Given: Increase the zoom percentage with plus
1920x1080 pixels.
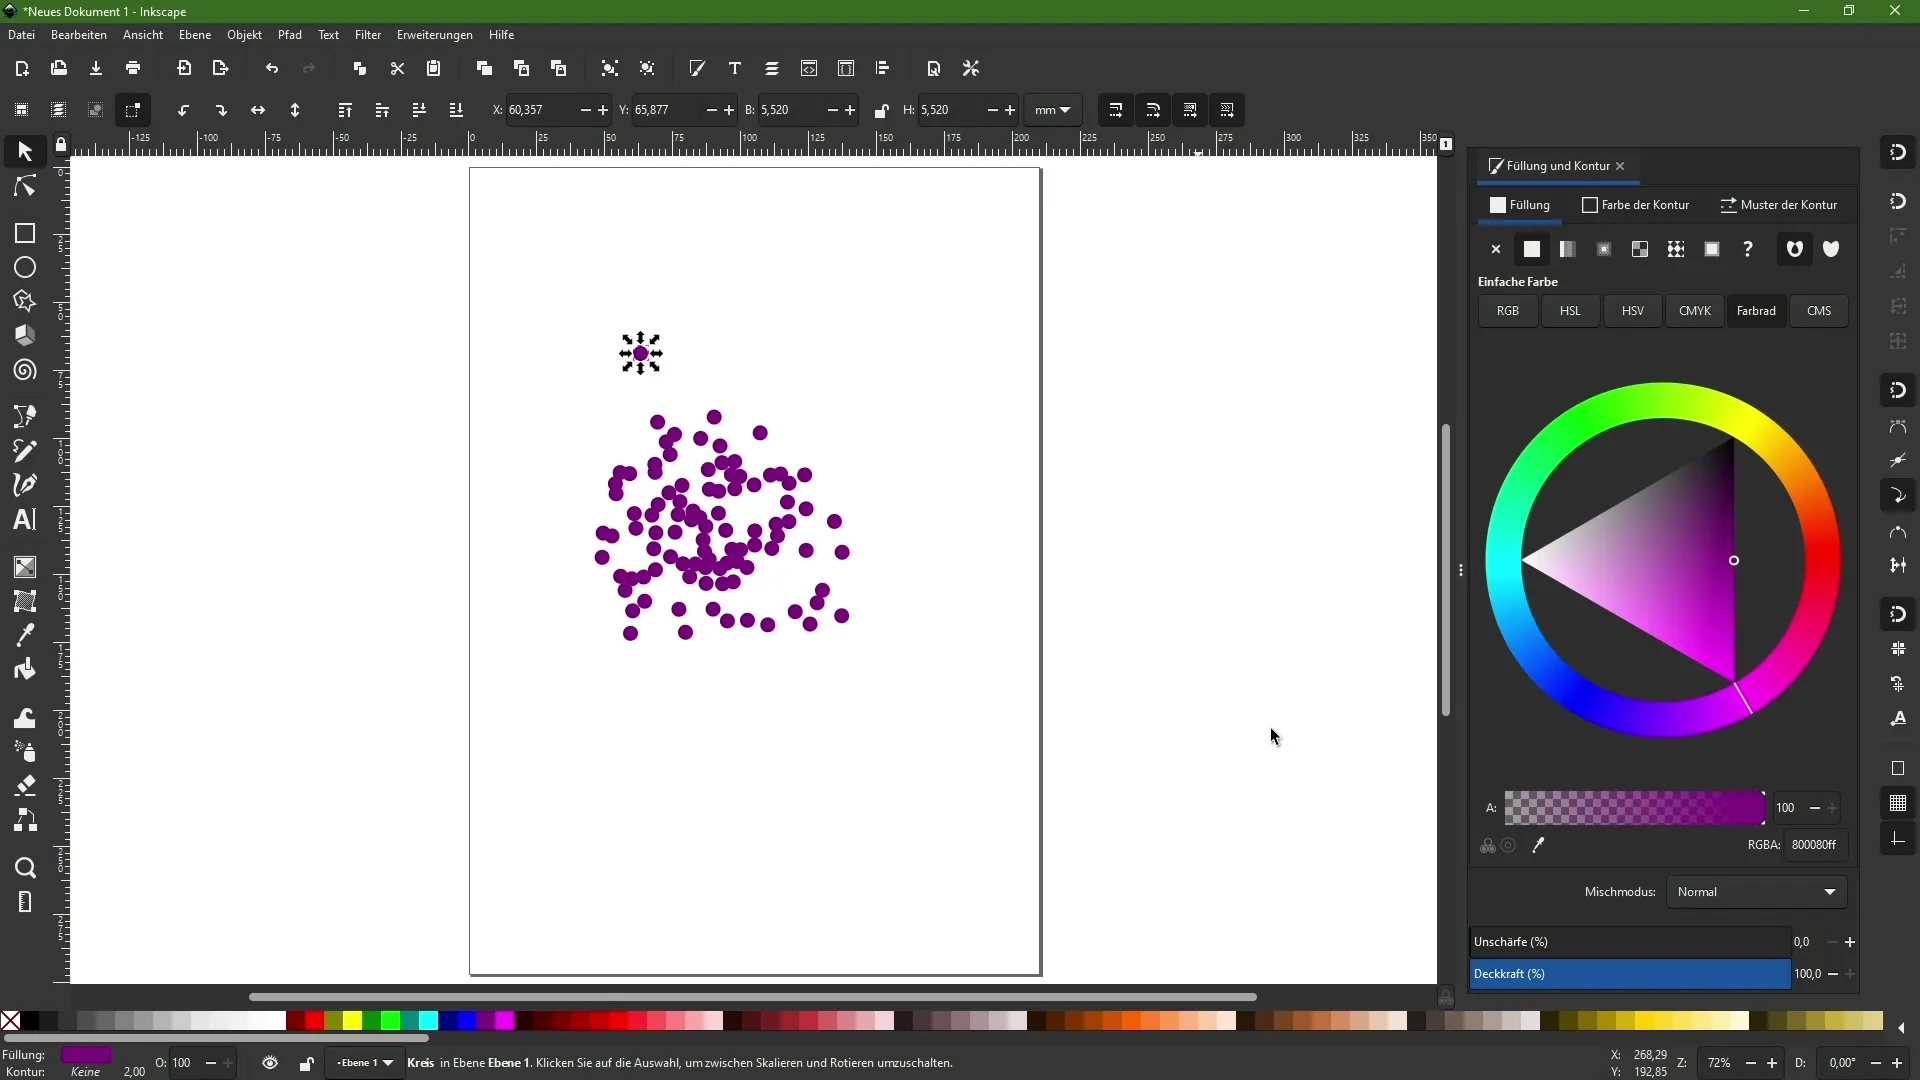Looking at the screenshot, I should (x=1772, y=1063).
